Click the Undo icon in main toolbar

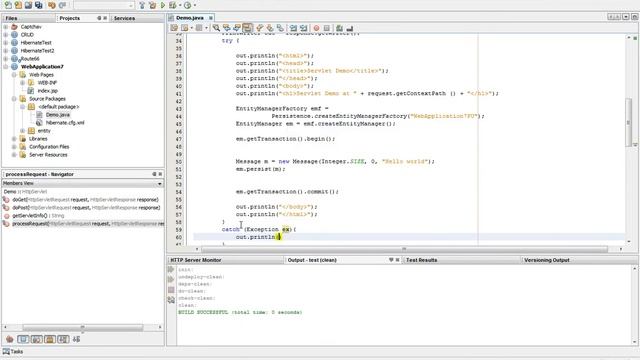(x=52, y=5)
